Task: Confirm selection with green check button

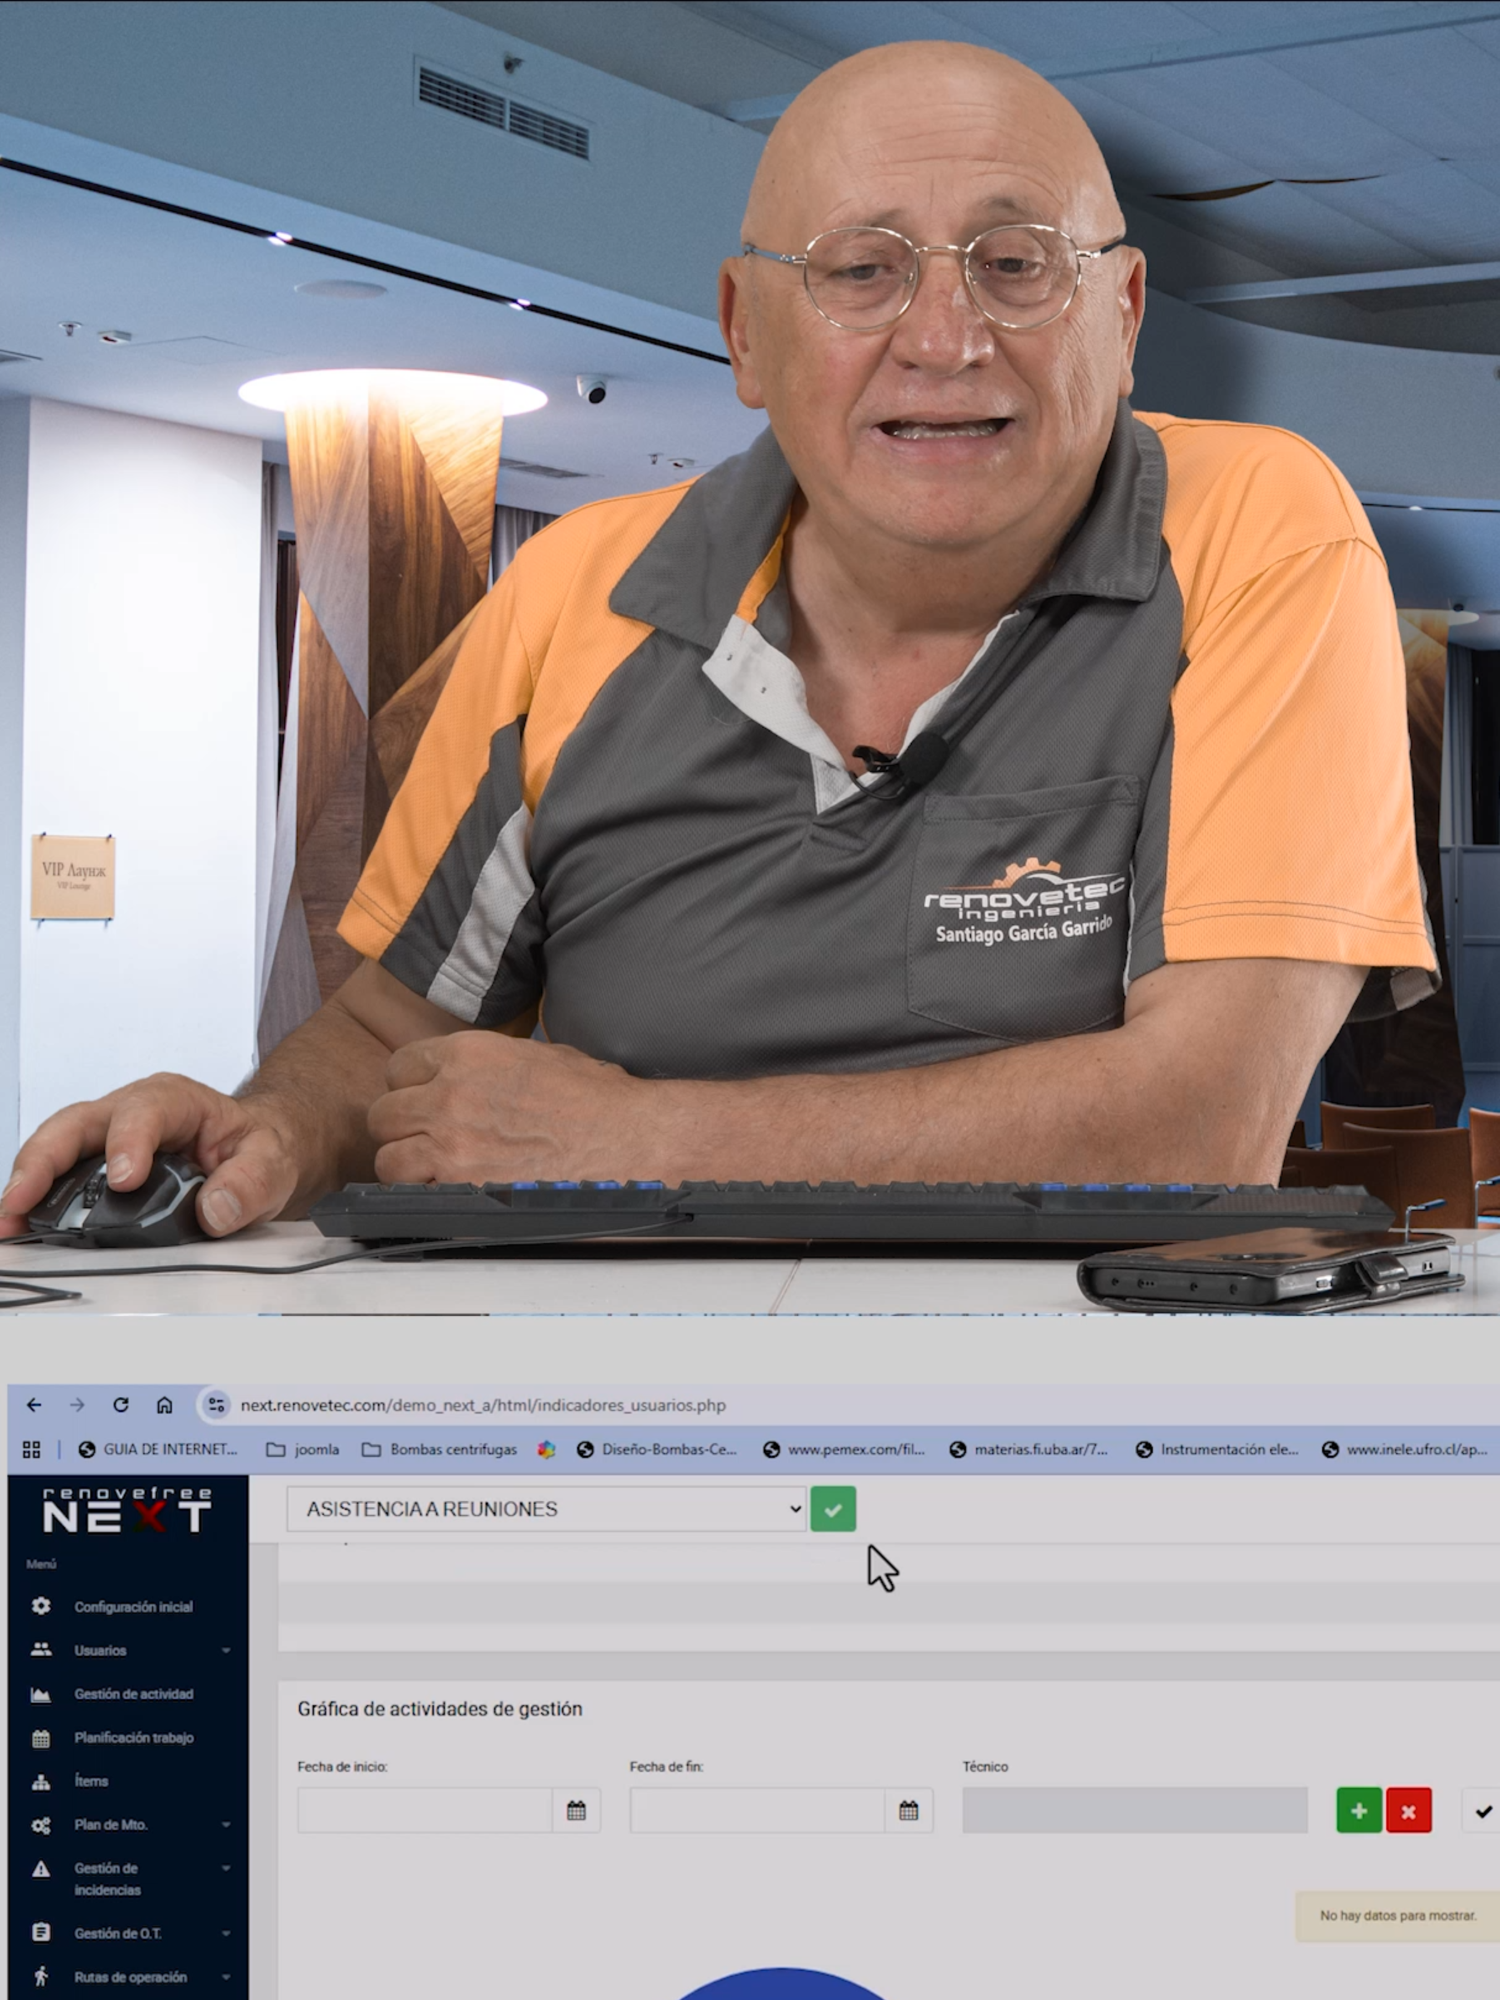Action: coord(833,1509)
